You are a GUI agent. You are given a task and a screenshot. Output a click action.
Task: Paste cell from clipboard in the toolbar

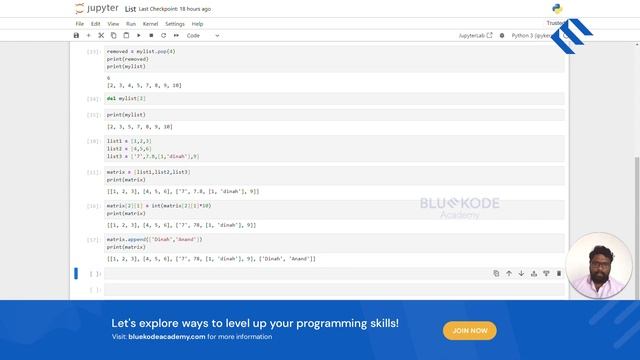(126, 36)
